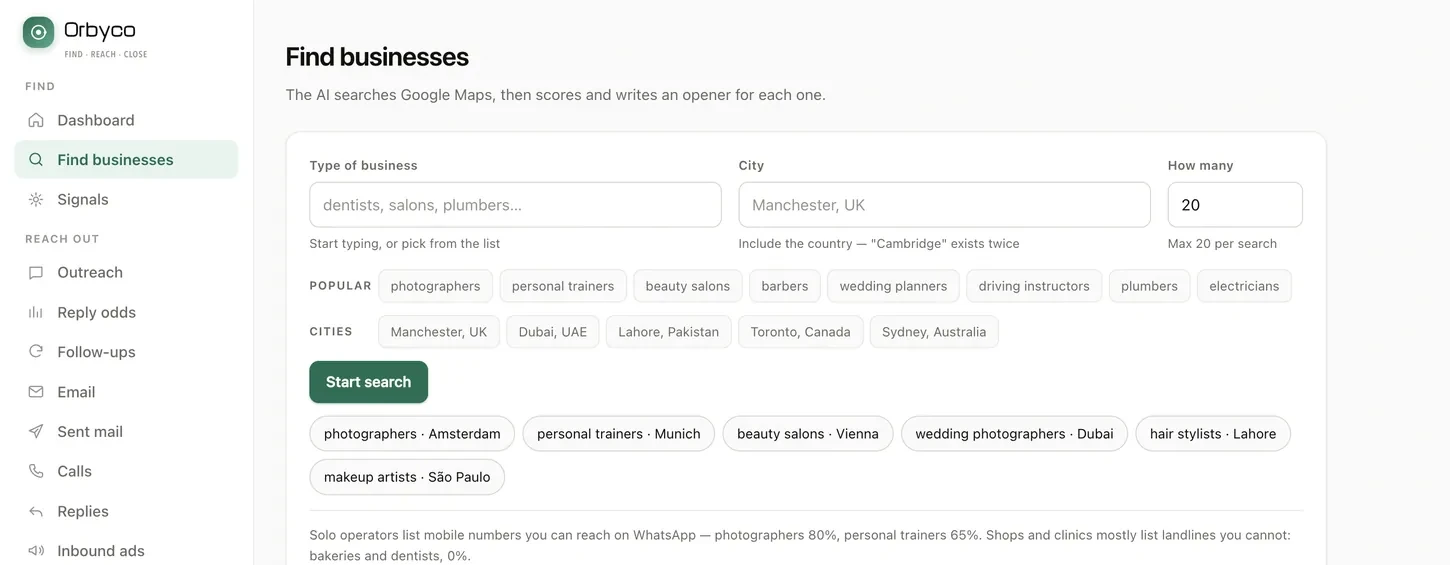Choose the beauty salons popular chip

688,286
